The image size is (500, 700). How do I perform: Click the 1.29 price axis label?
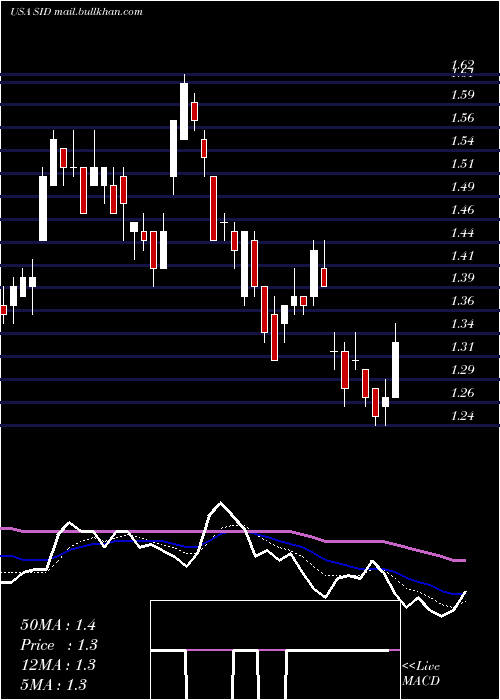(x=462, y=370)
